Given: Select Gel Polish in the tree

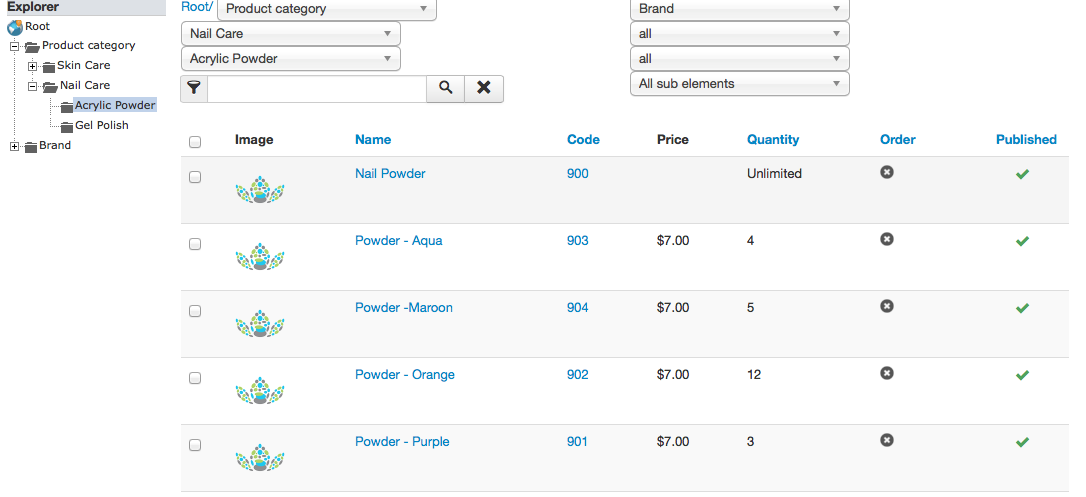Looking at the screenshot, I should coord(102,125).
